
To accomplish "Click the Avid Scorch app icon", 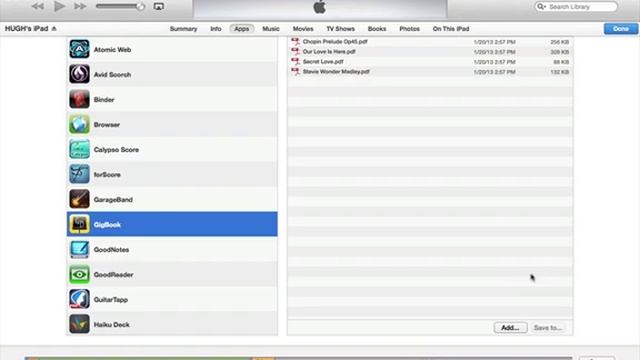I will 79,74.
